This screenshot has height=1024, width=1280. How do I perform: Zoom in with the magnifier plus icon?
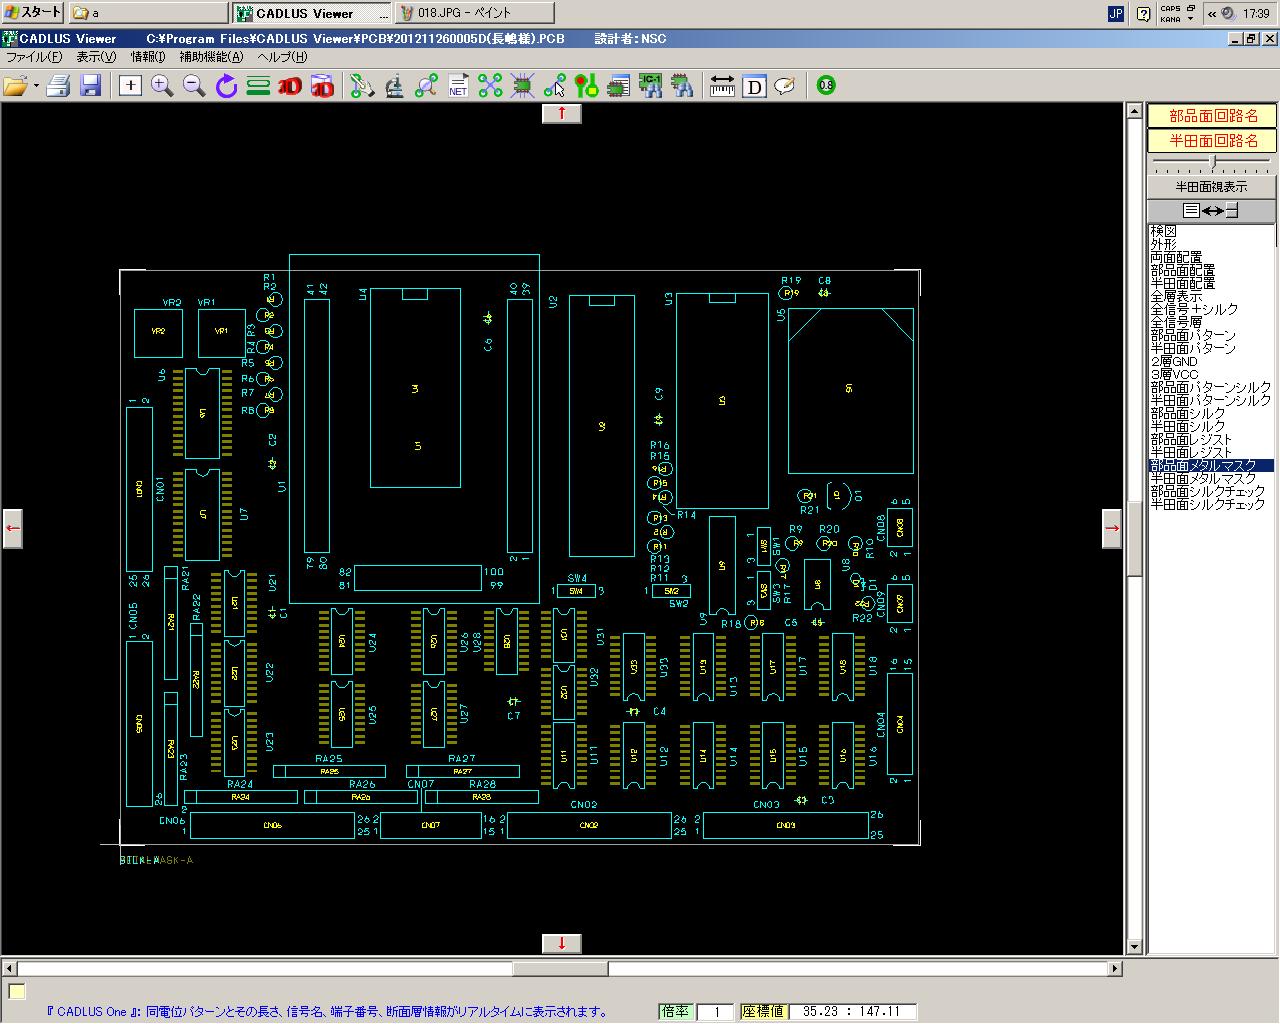162,86
